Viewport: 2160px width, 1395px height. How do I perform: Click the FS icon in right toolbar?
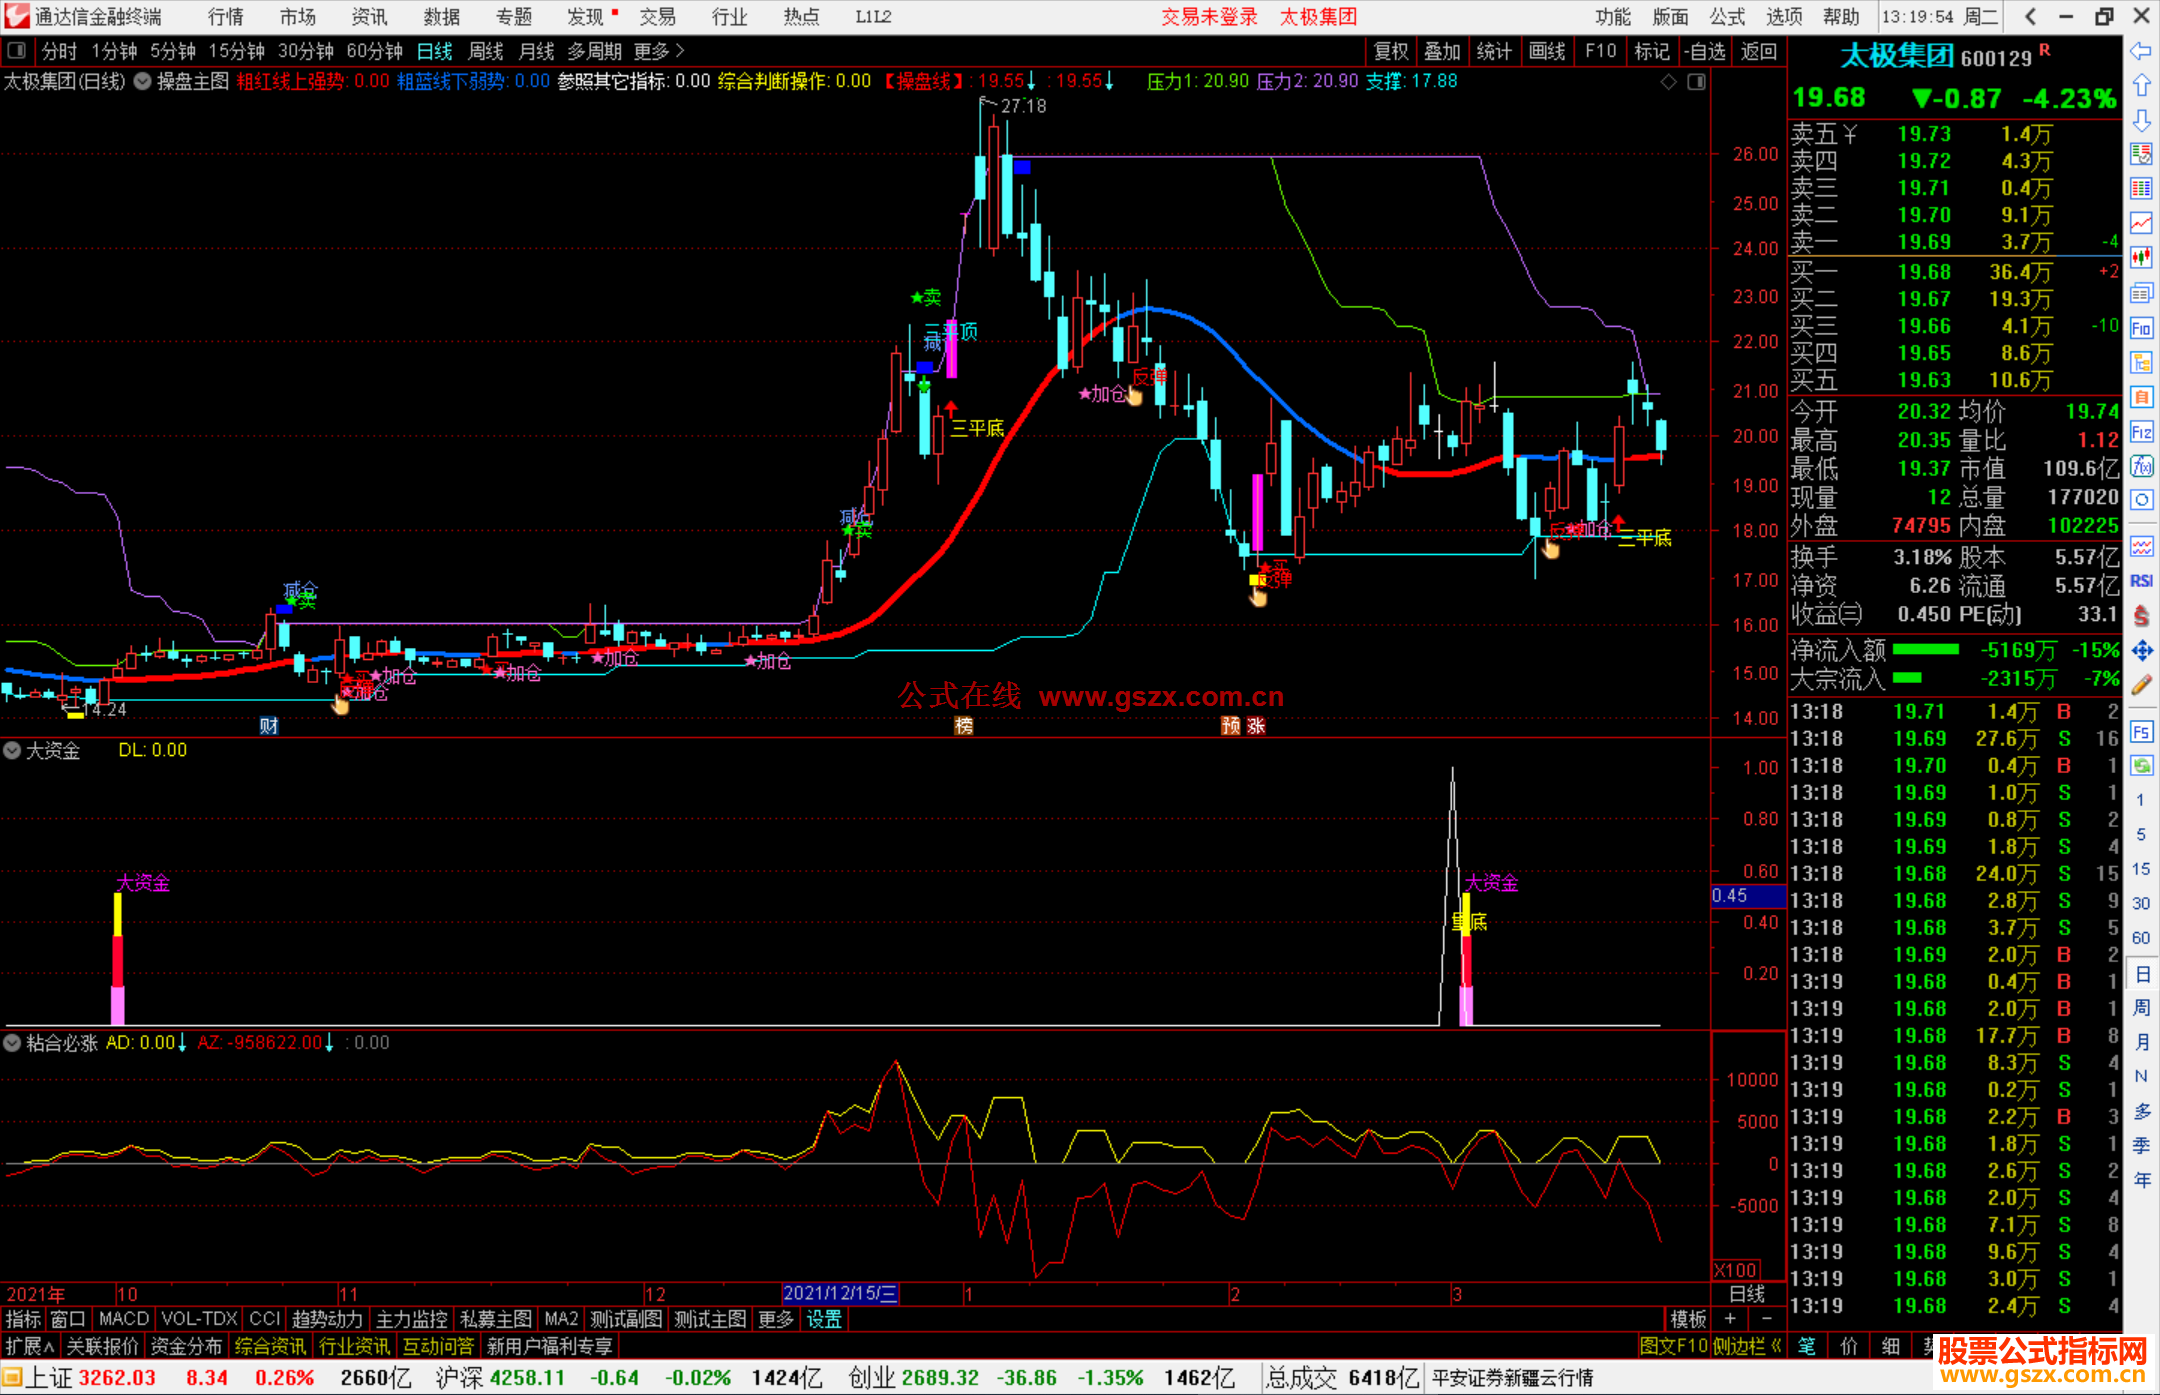pos(2141,731)
